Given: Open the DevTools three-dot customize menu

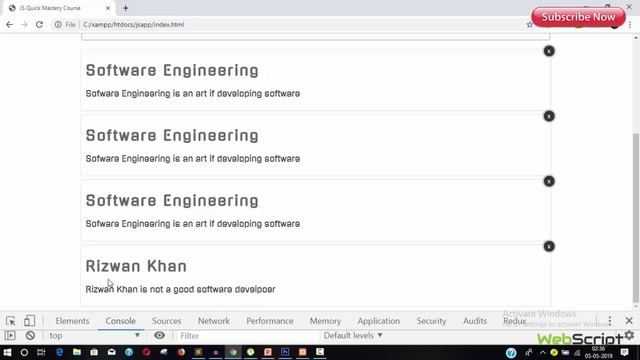Looking at the screenshot, I should click(610, 321).
